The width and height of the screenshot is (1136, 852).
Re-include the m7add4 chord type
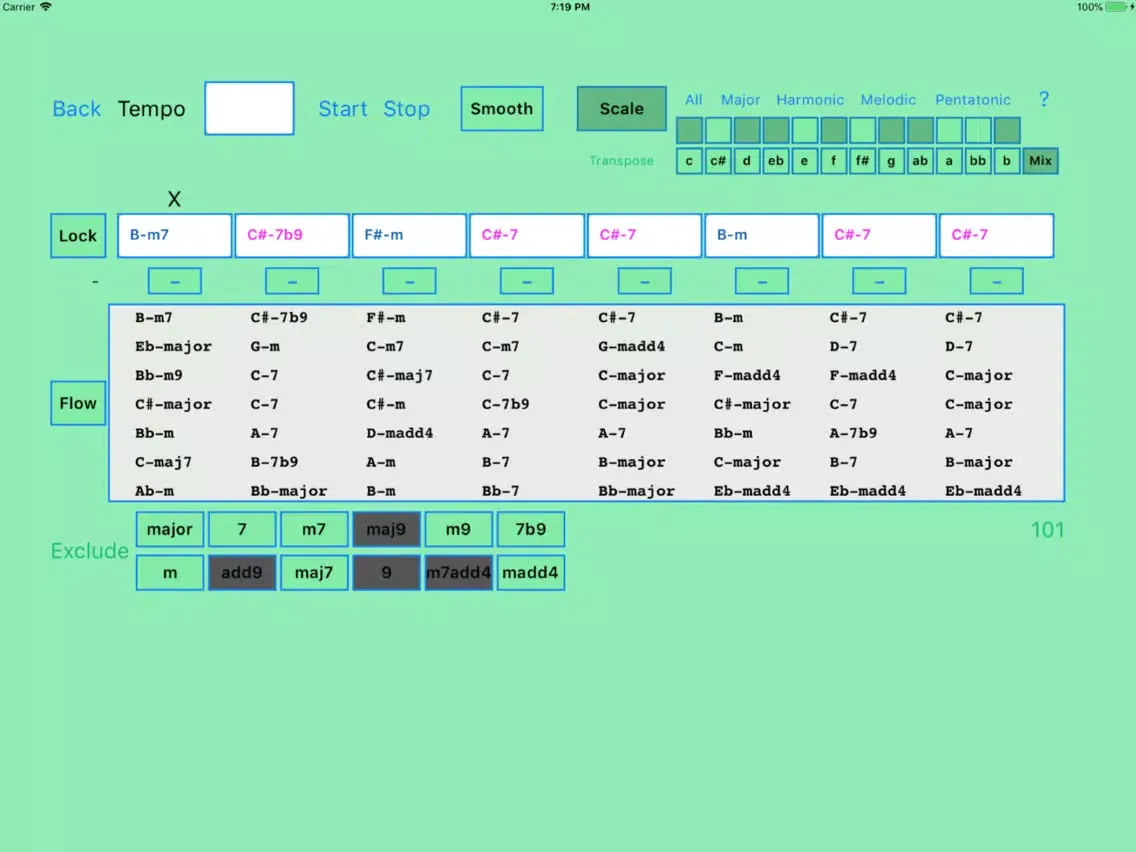458,573
